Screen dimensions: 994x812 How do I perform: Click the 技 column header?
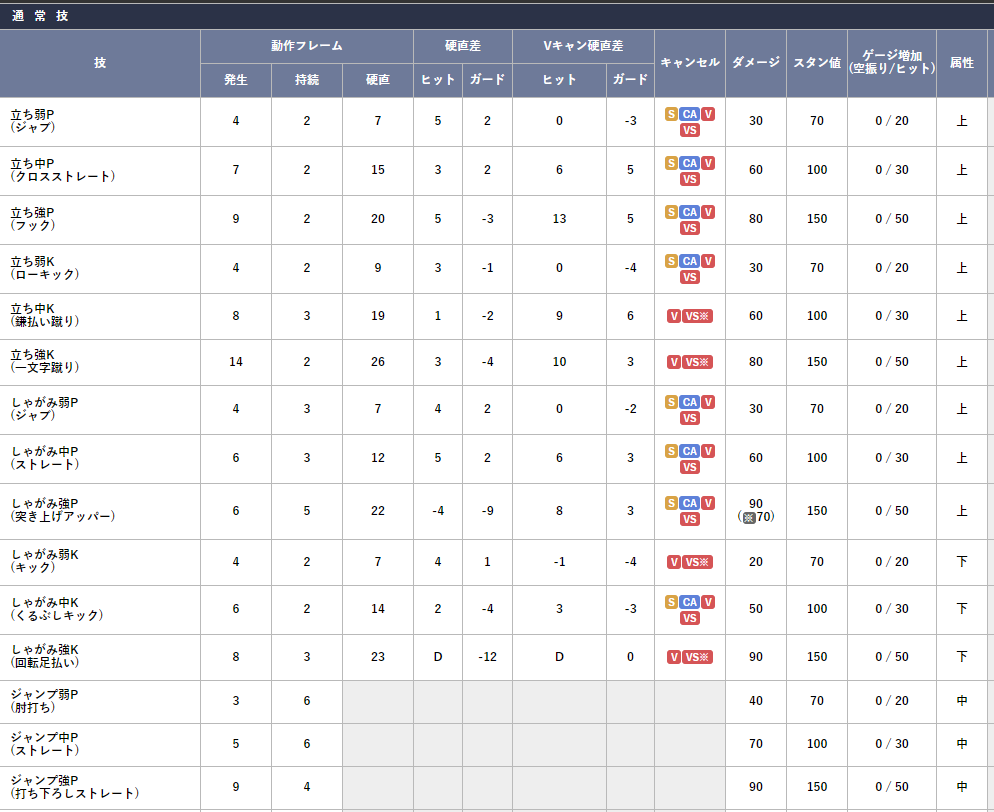tap(100, 63)
